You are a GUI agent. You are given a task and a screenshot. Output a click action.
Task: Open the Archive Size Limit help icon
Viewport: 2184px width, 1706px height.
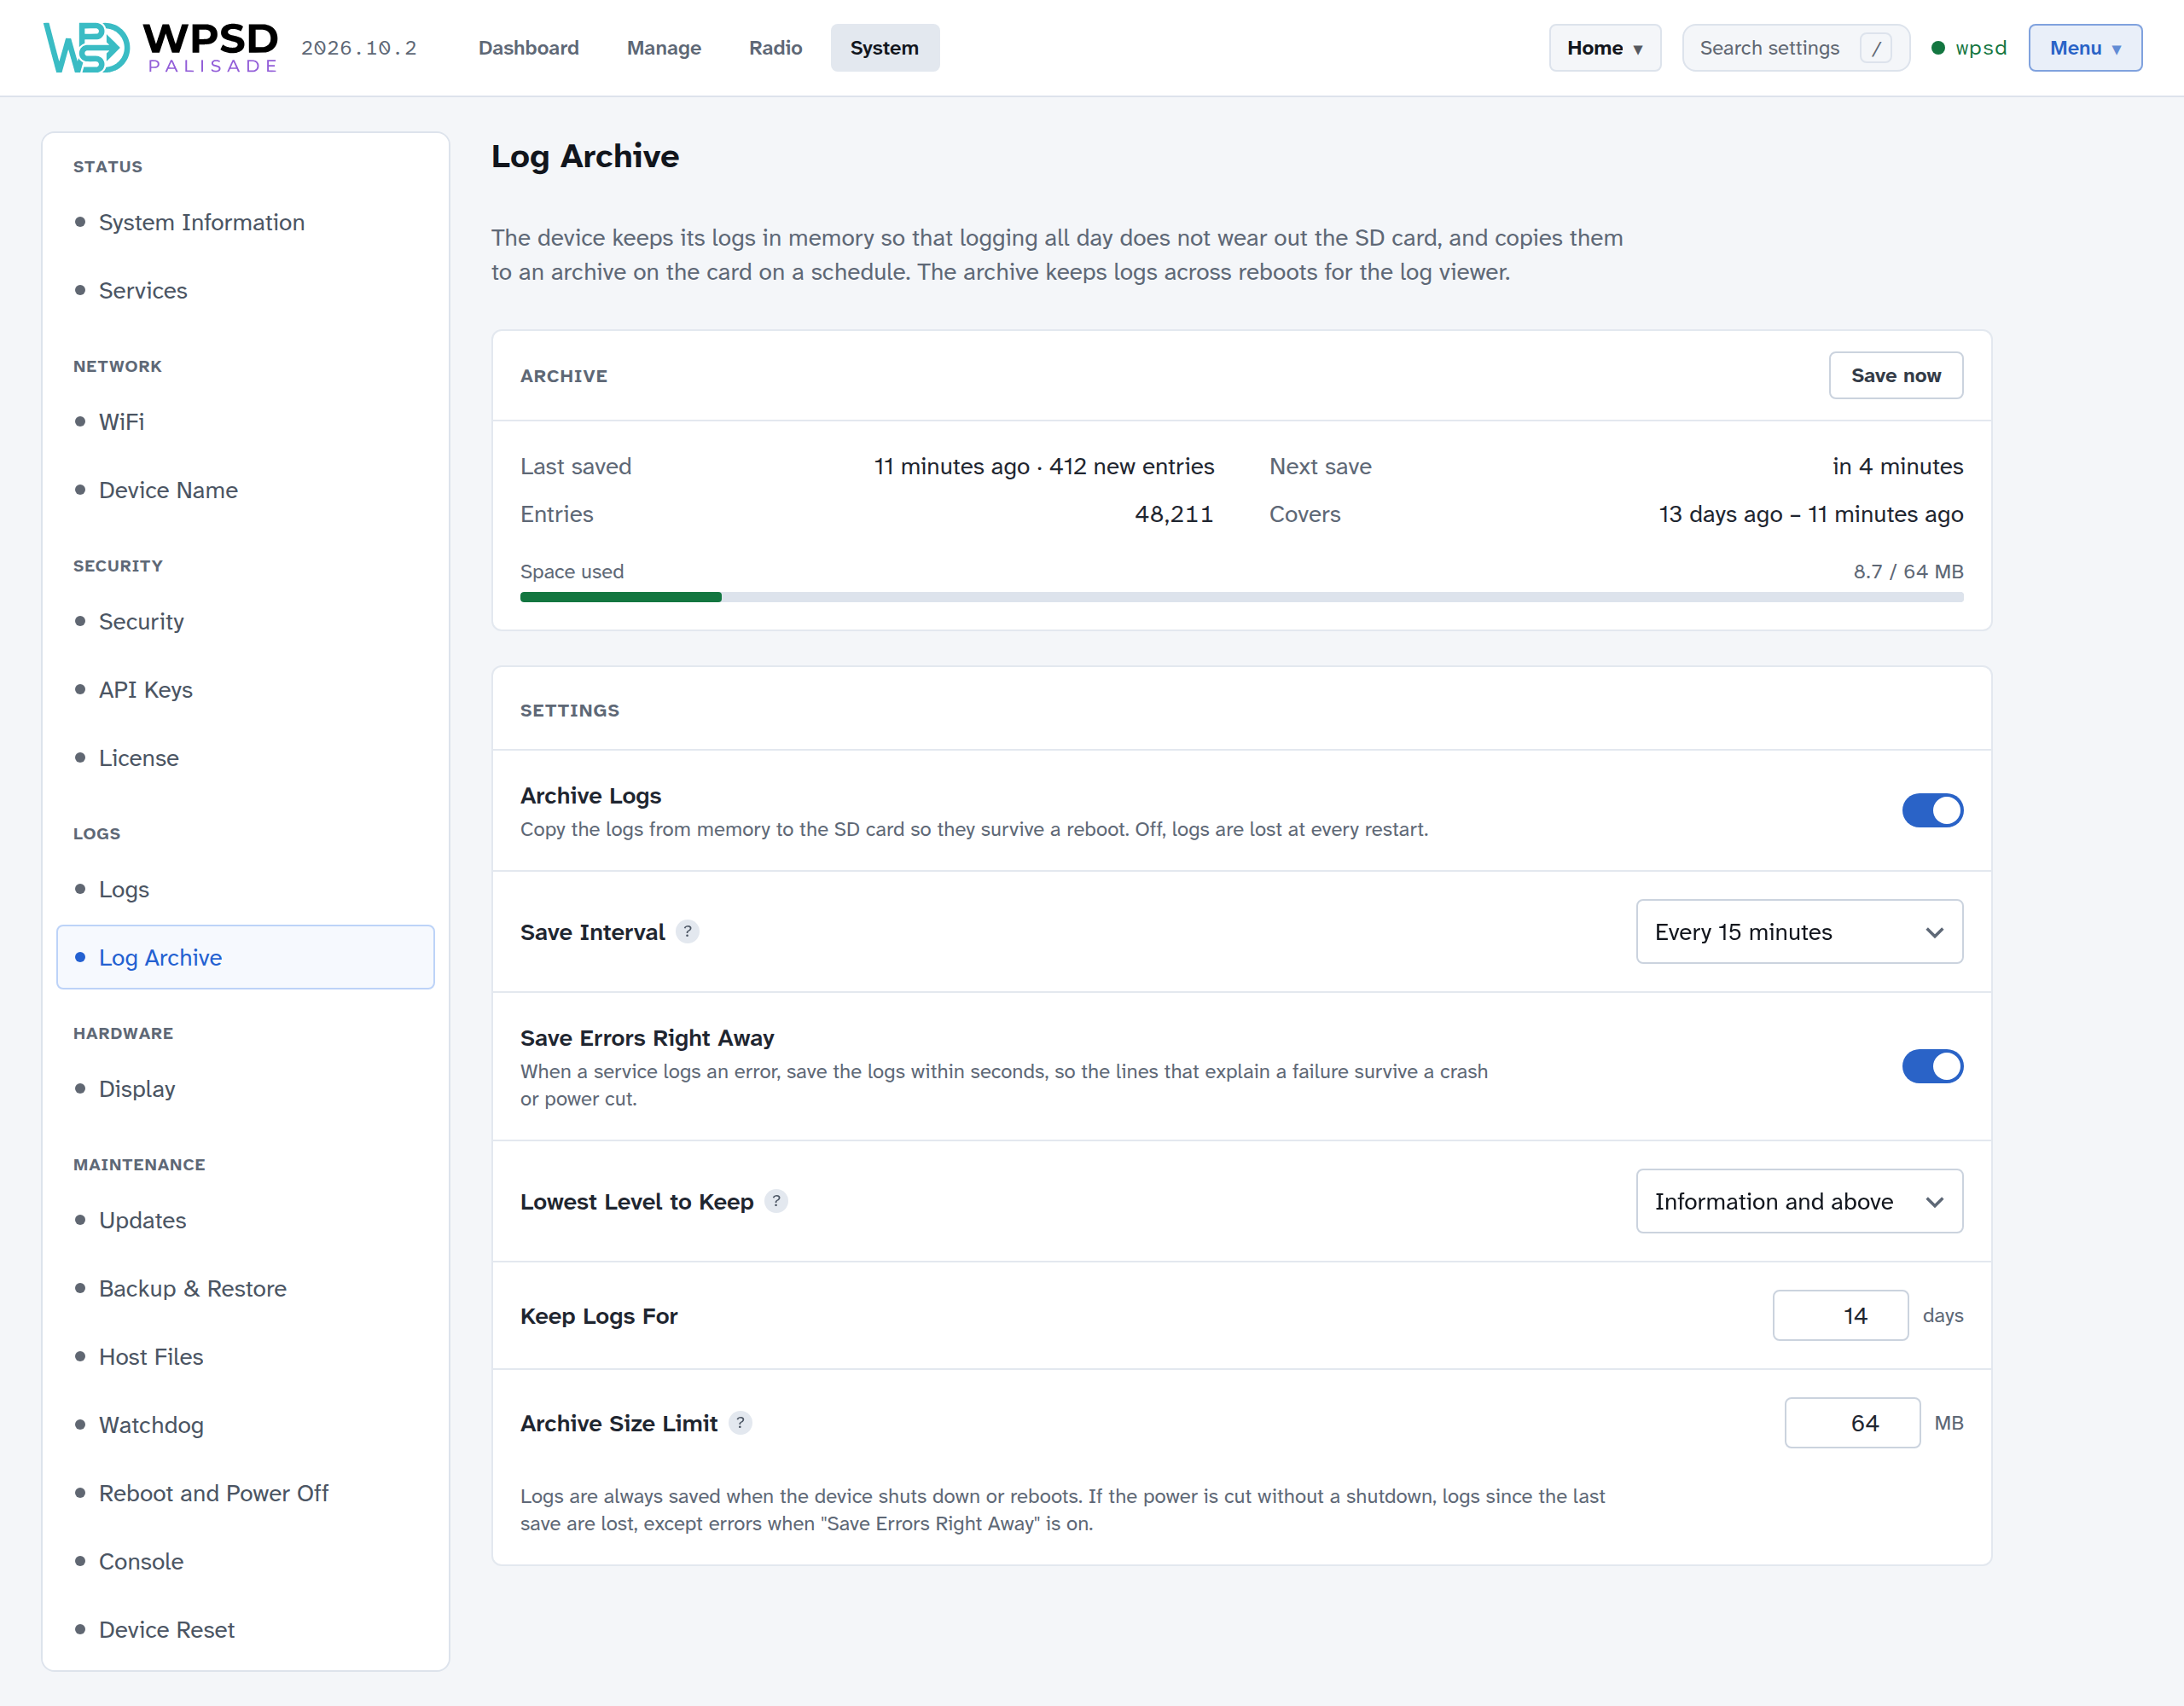(x=740, y=1423)
